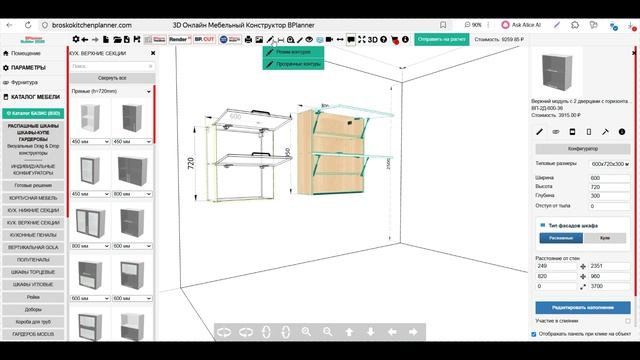
Task: Select the blue swing facade type toggle
Action: tap(561, 238)
